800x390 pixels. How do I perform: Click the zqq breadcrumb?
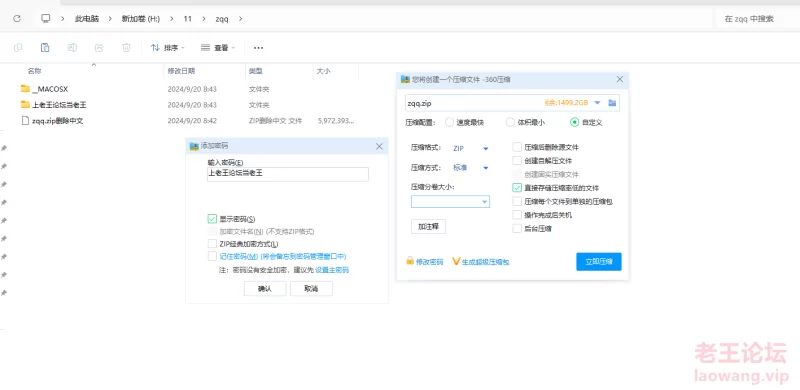point(222,19)
